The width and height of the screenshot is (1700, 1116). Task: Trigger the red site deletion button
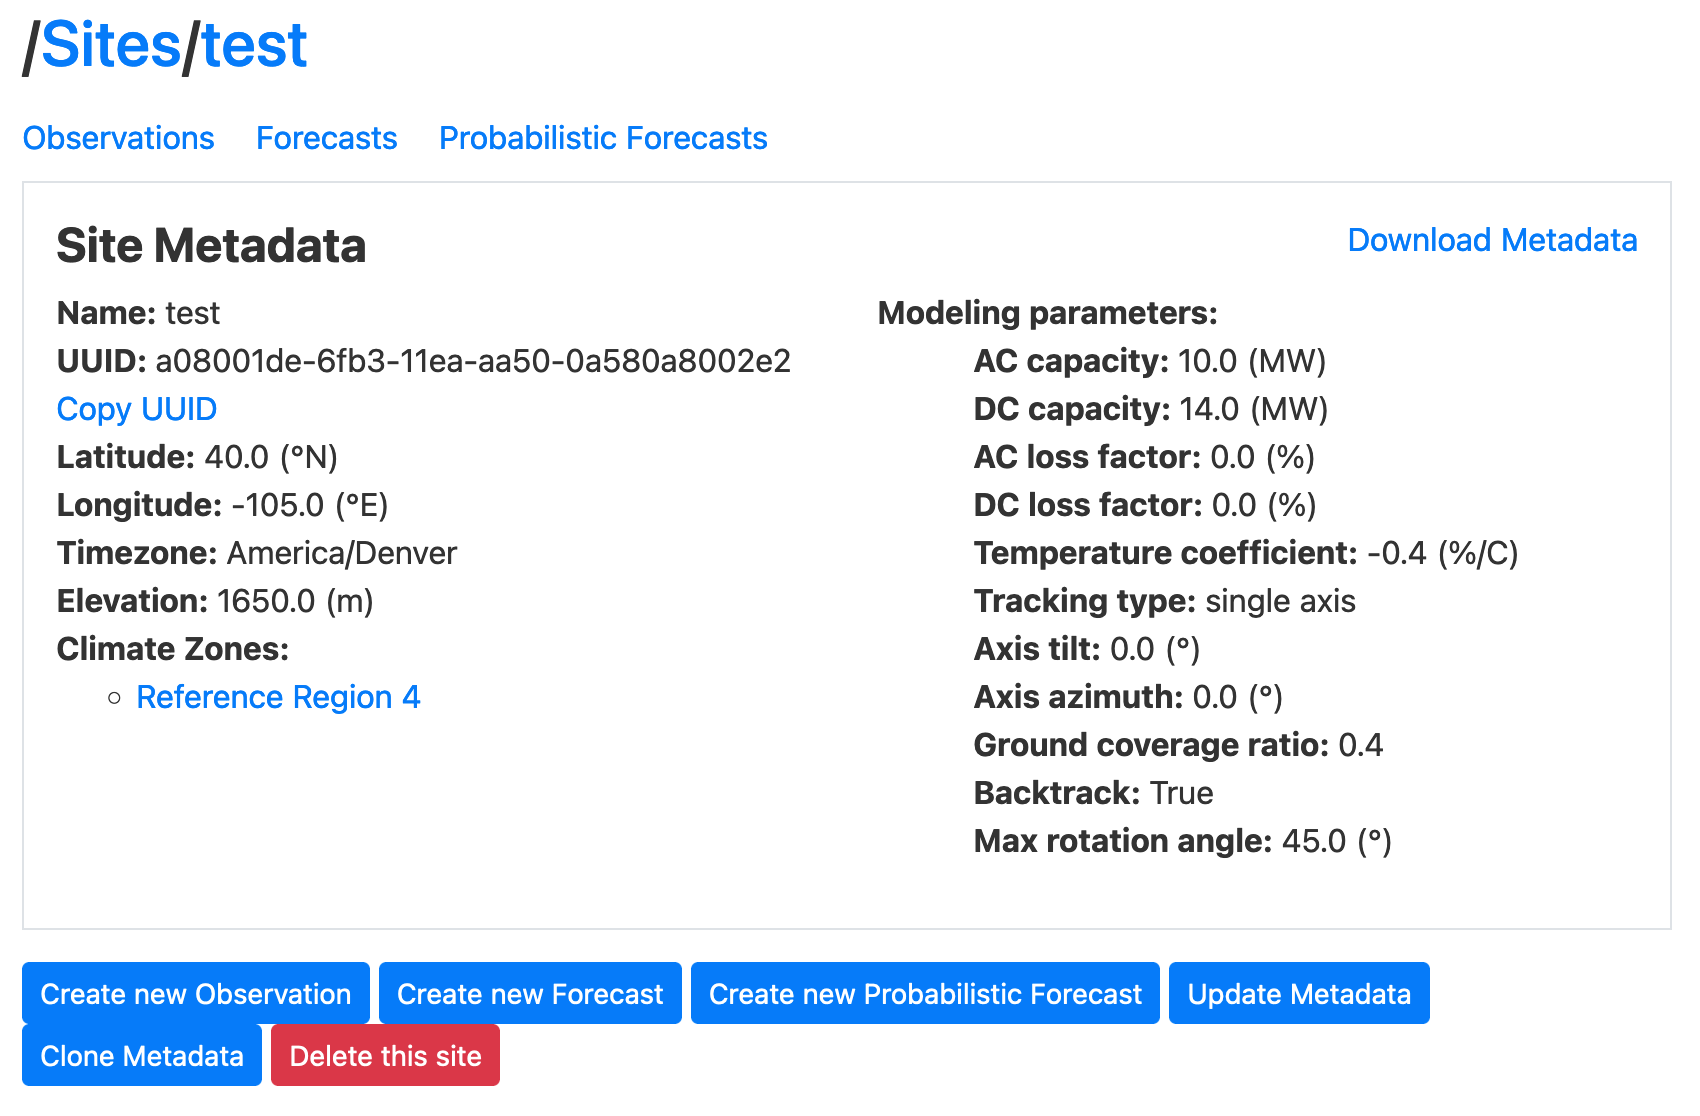[x=385, y=1055]
